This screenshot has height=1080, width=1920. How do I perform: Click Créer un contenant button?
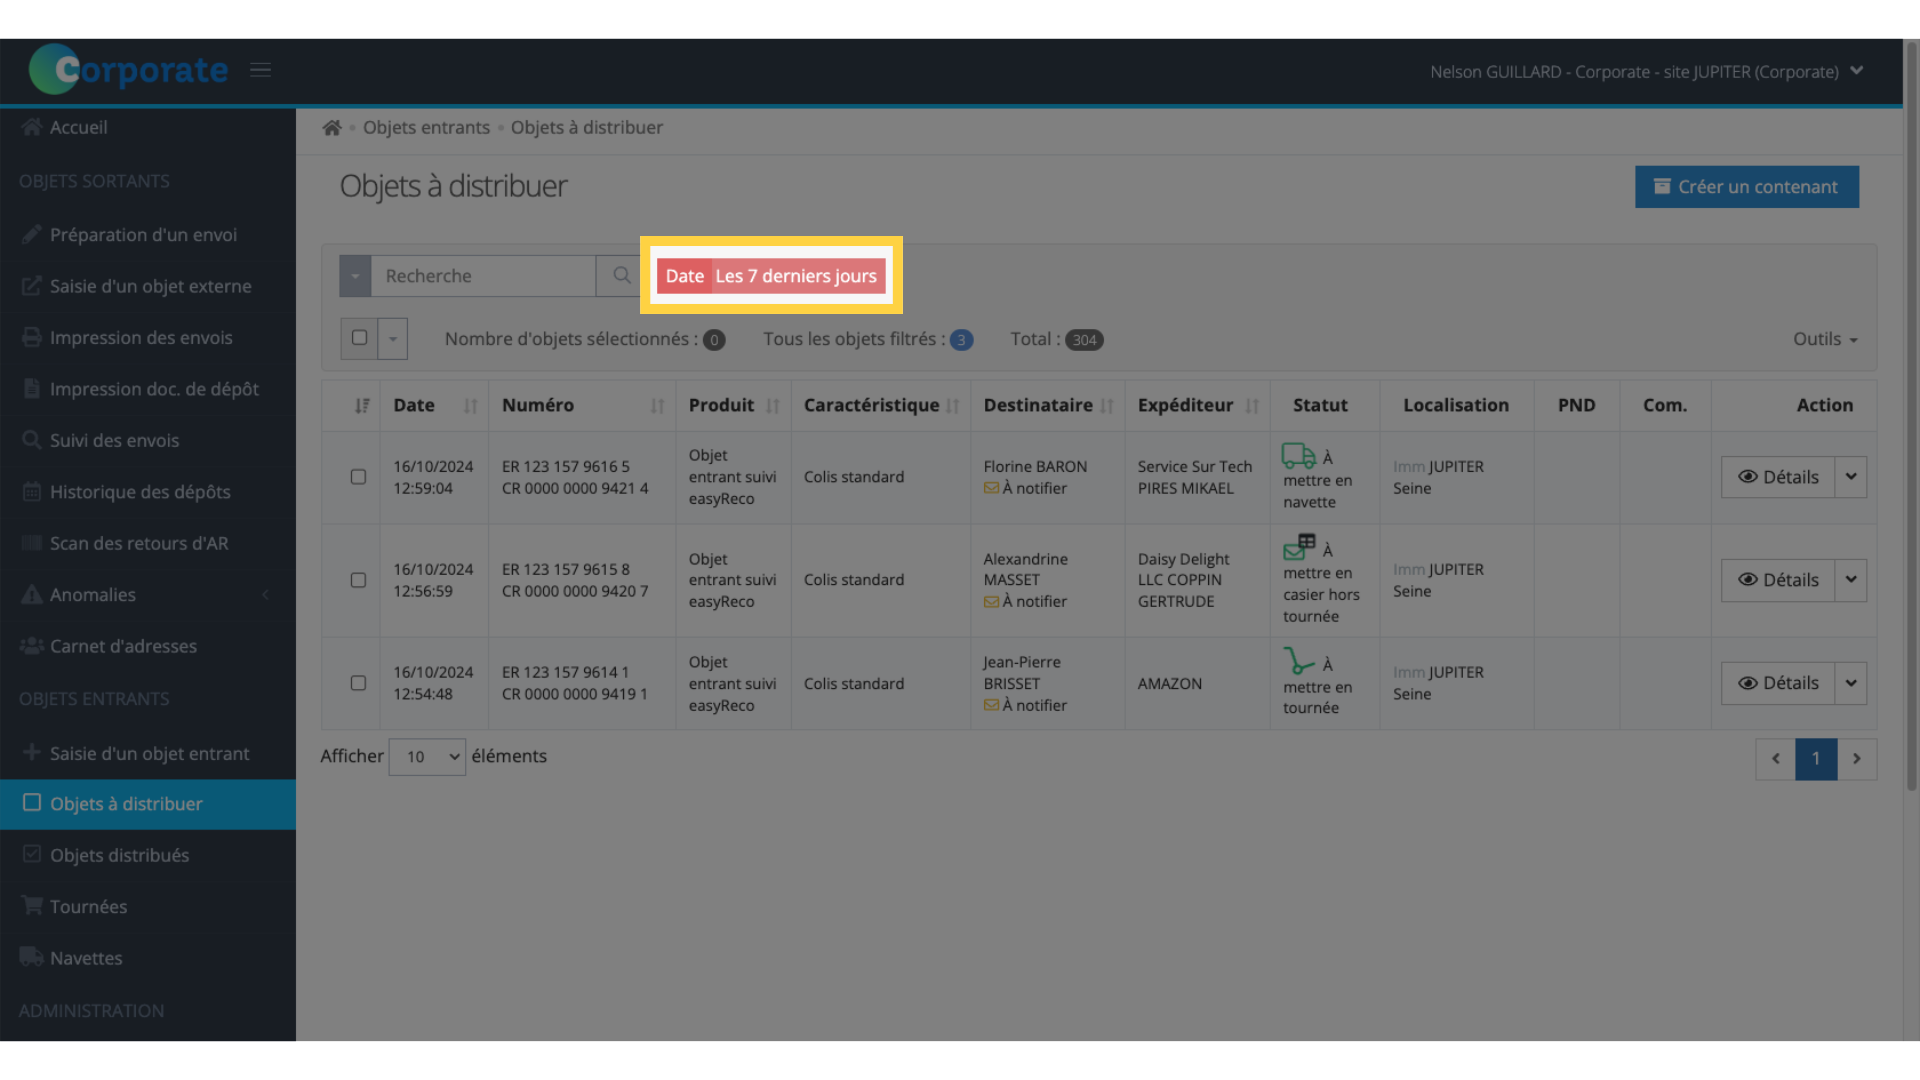tap(1747, 187)
